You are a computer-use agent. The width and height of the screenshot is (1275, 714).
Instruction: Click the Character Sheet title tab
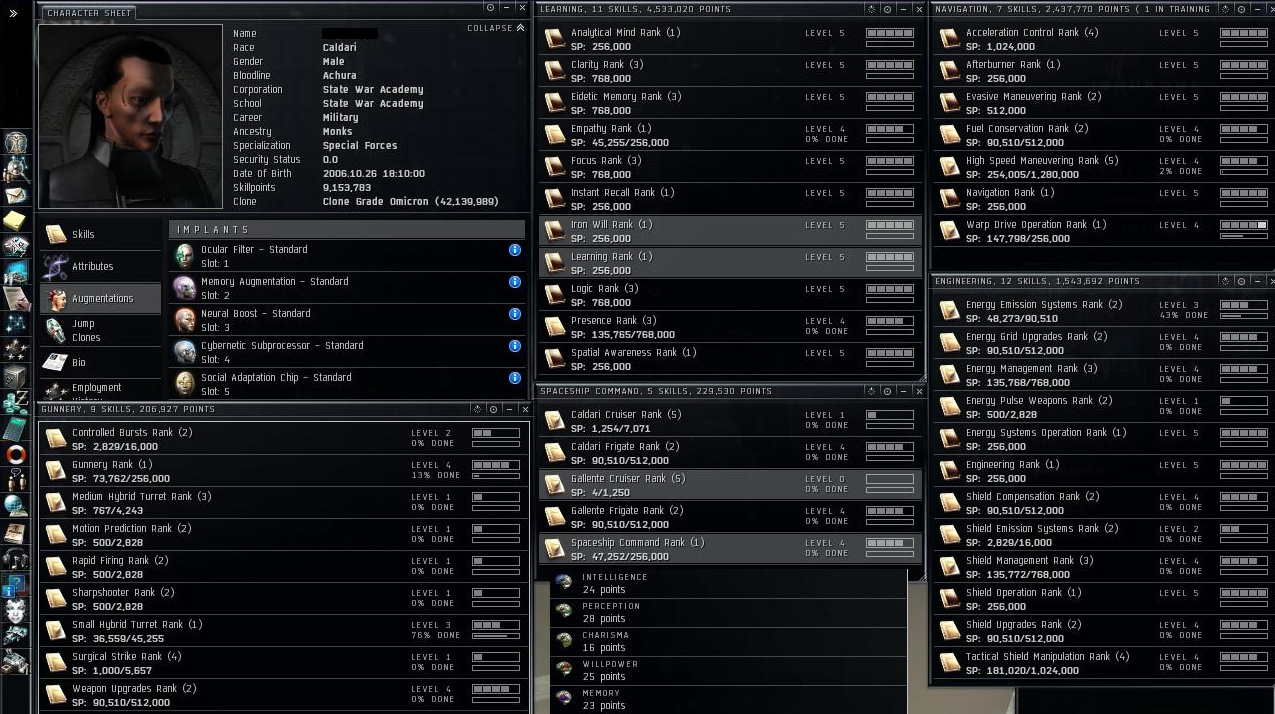[89, 13]
